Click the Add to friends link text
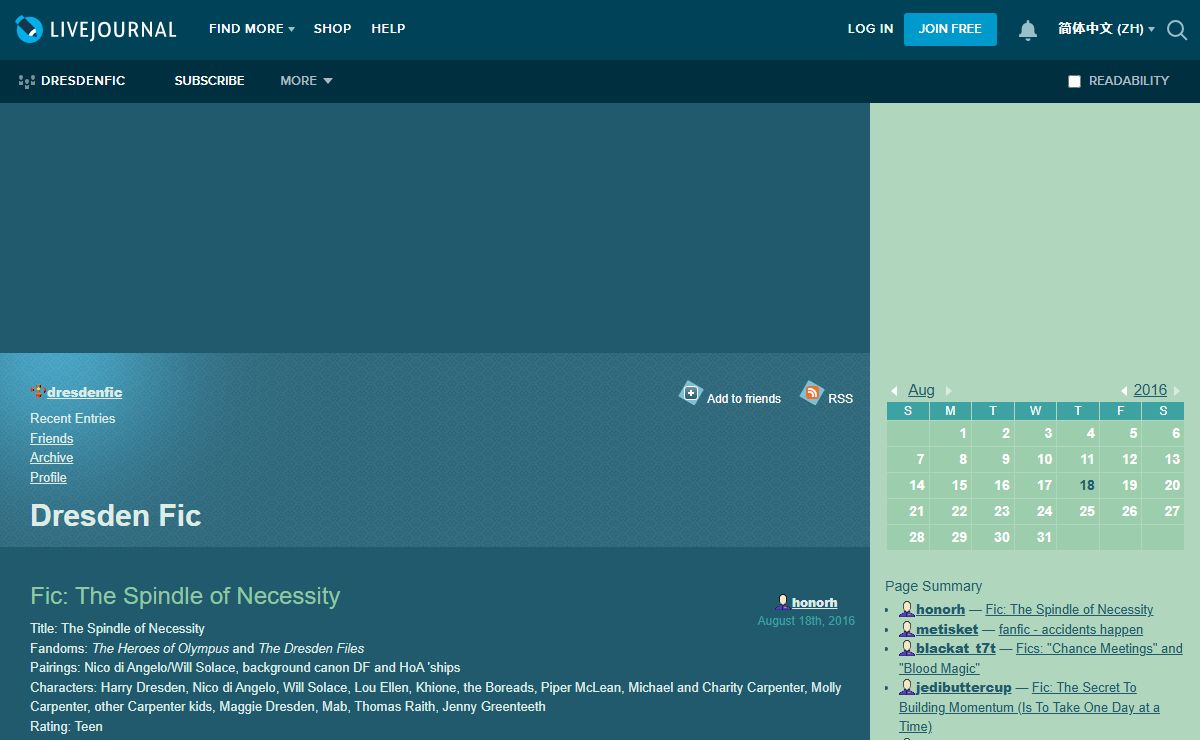This screenshot has width=1200, height=740. coord(744,398)
